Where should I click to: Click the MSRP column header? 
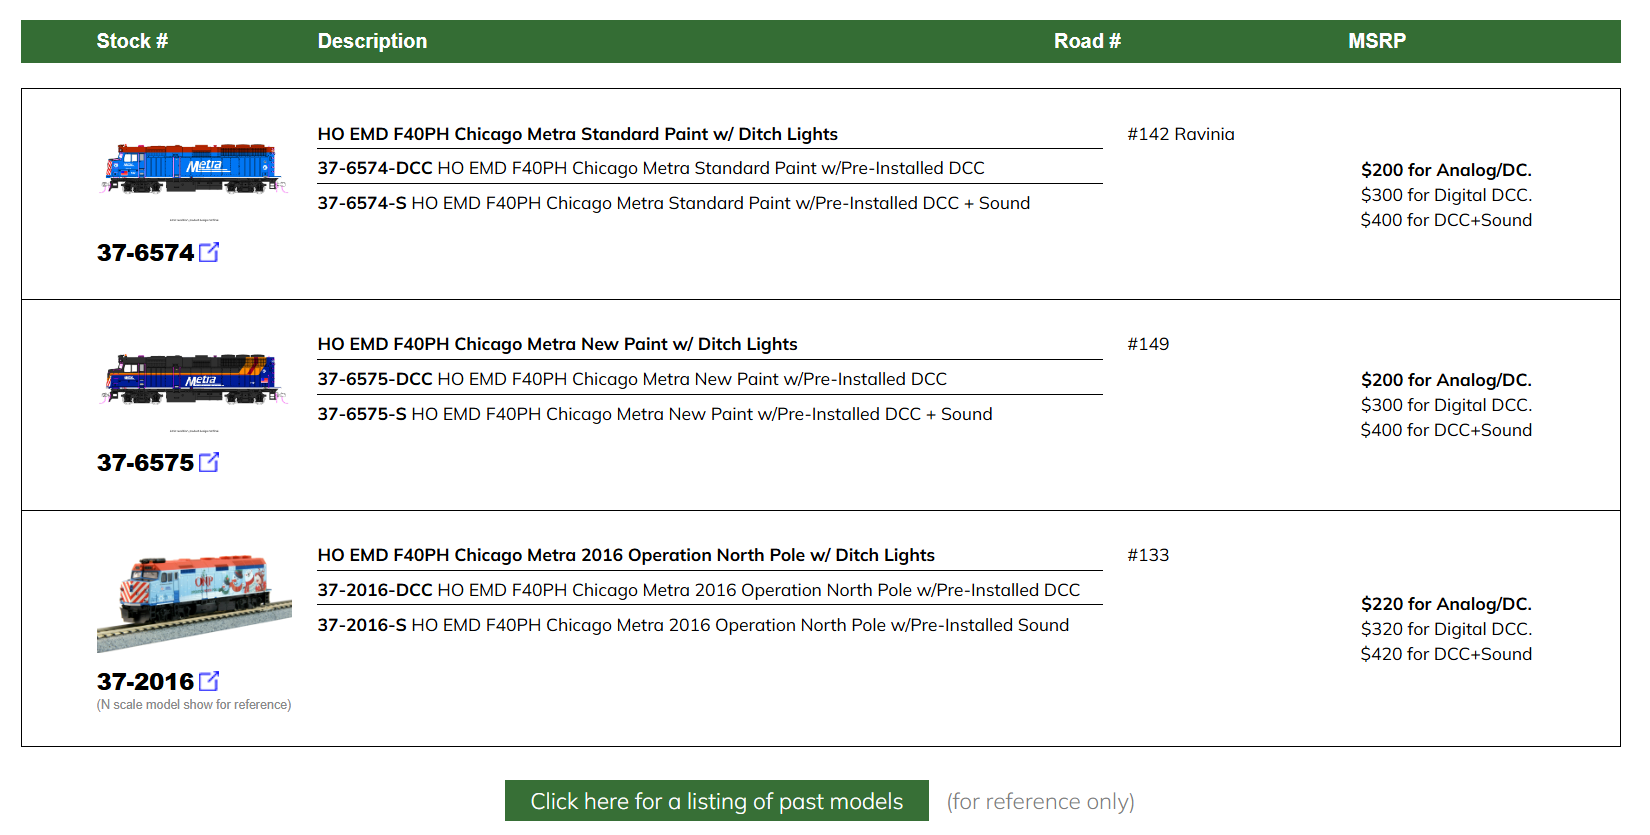coord(1376,41)
